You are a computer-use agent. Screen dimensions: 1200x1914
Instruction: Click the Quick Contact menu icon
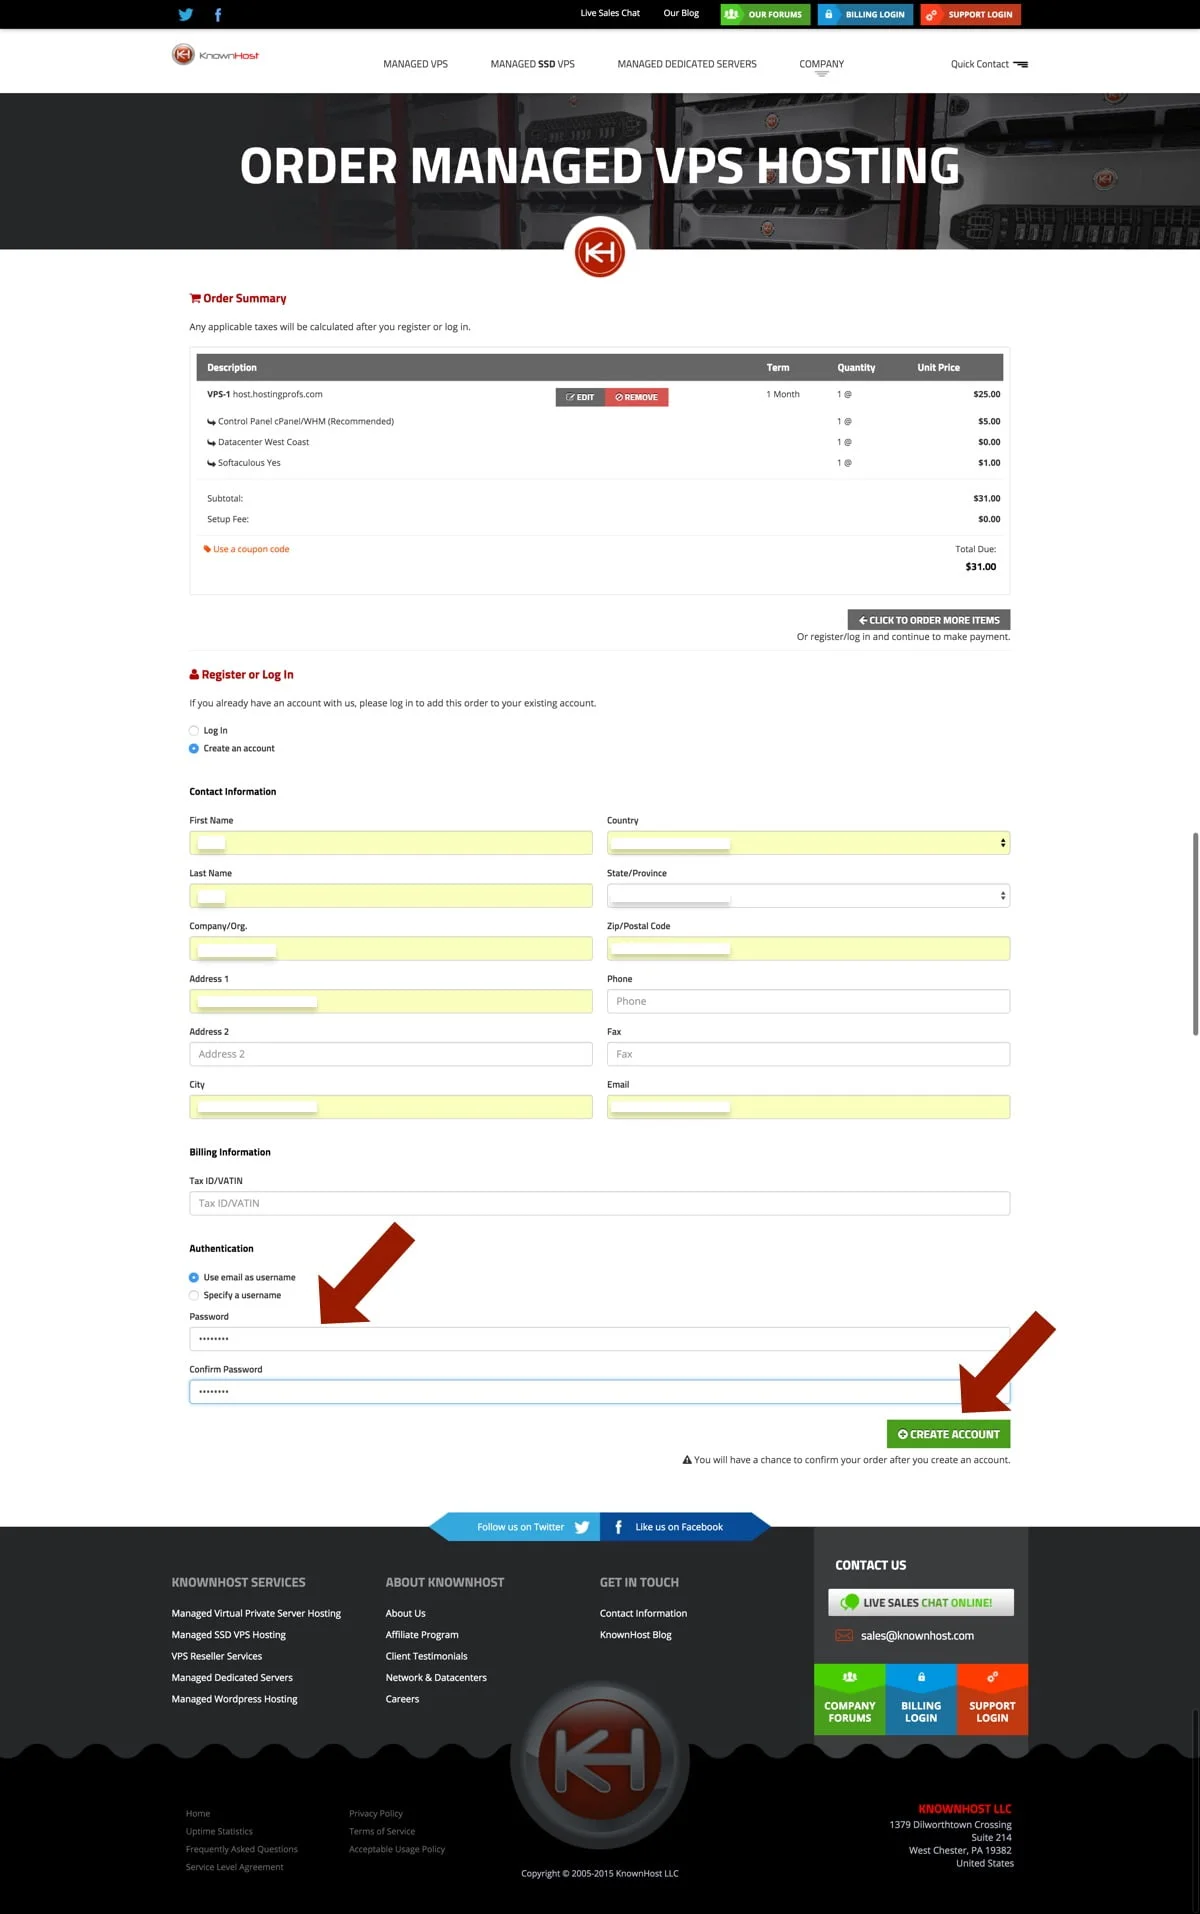pyautogui.click(x=1020, y=64)
